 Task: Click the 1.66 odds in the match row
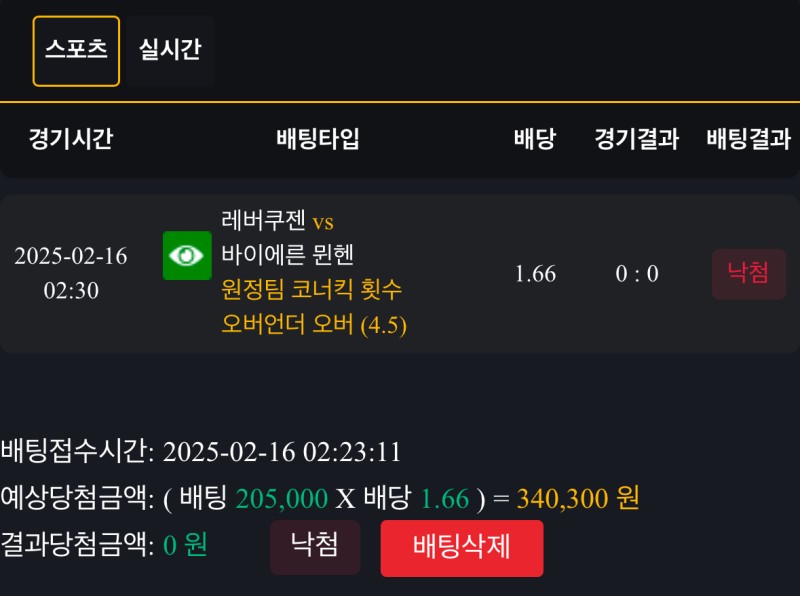click(535, 274)
